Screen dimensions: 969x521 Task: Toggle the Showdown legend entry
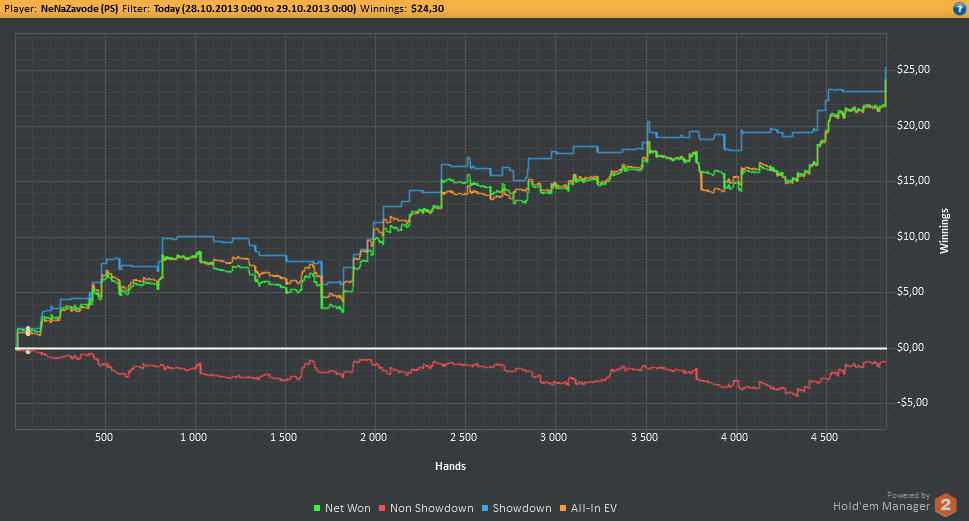click(517, 508)
